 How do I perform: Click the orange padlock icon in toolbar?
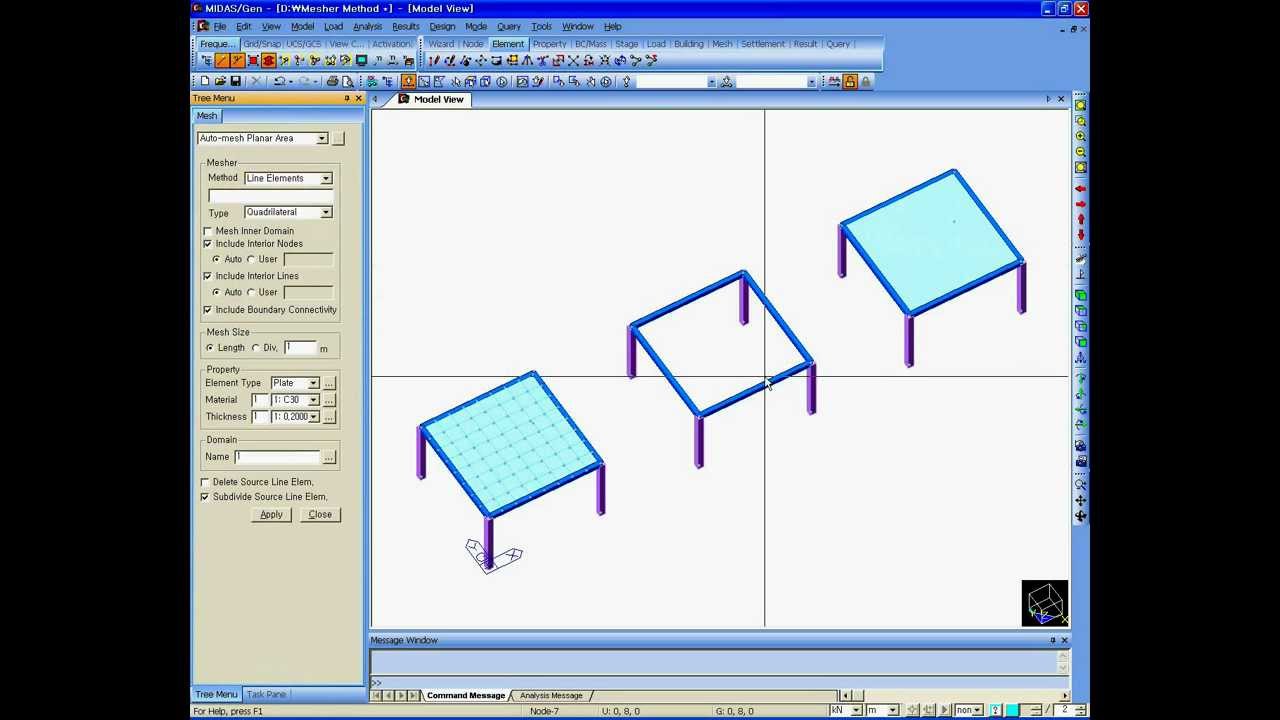(850, 82)
